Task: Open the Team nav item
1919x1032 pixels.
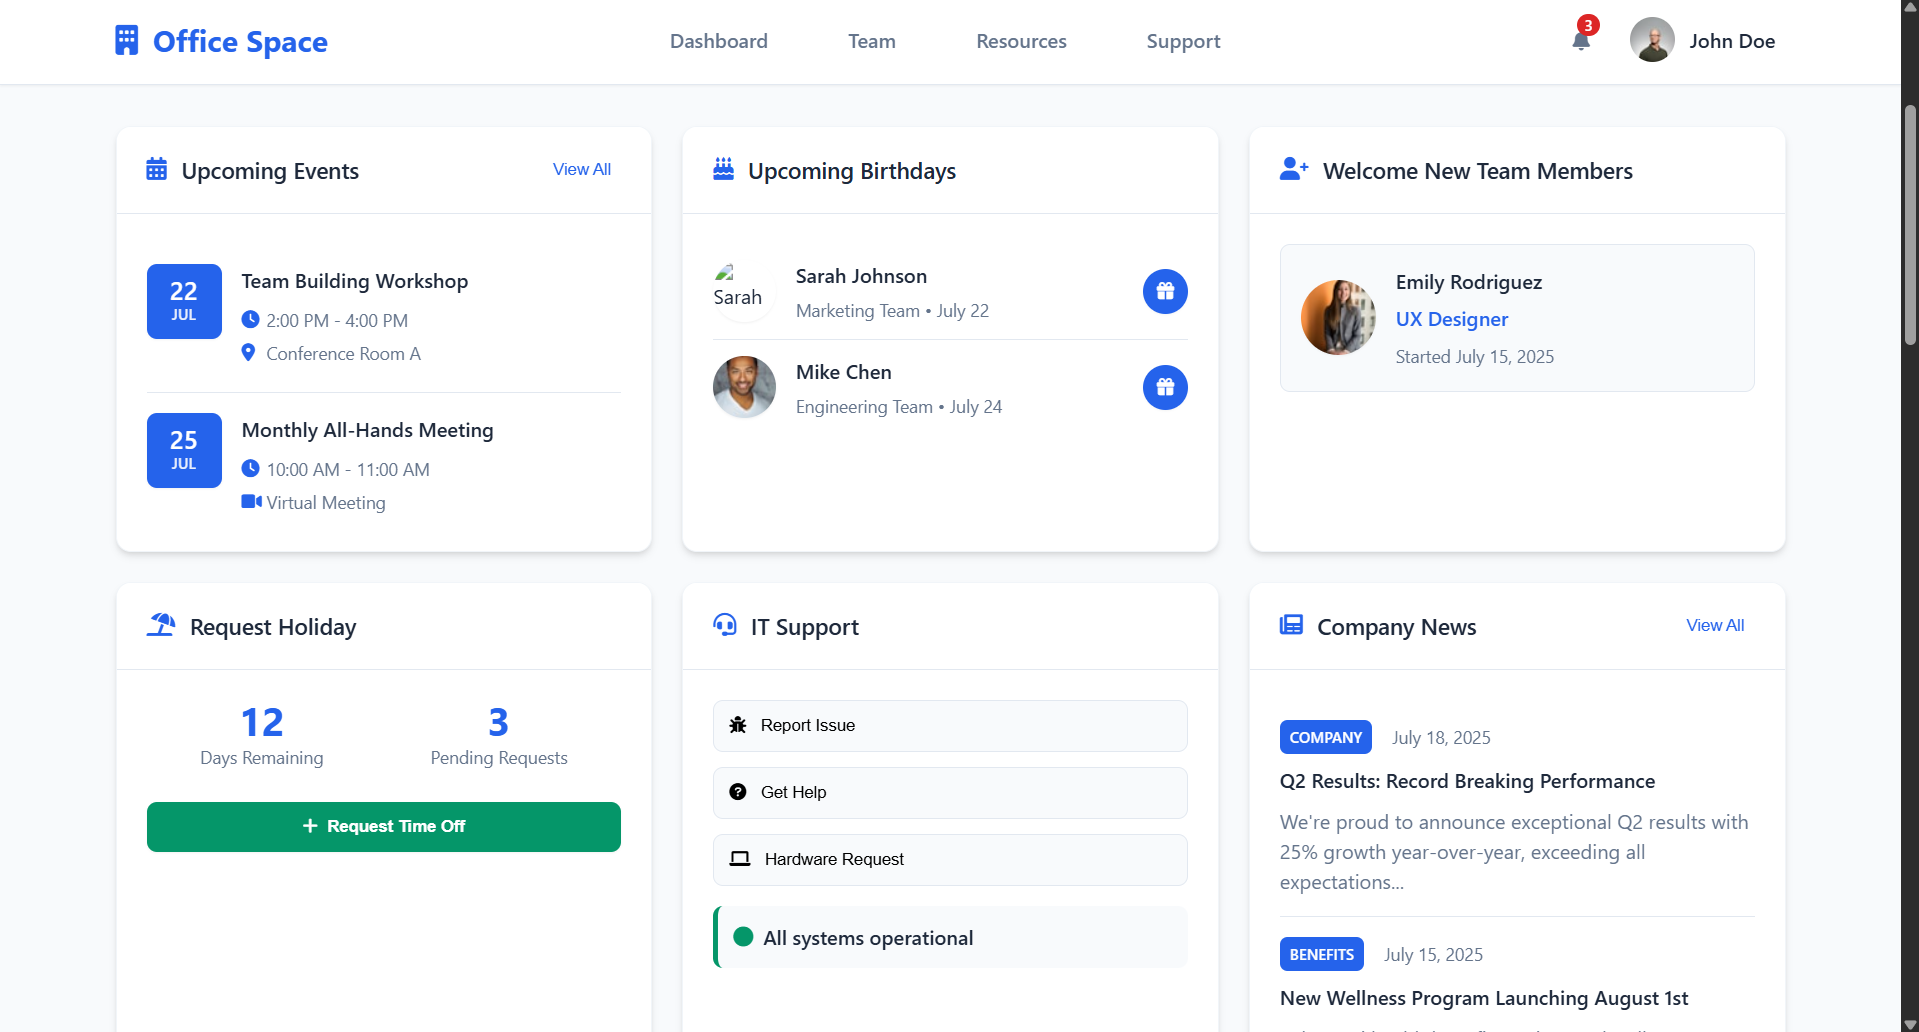Action: click(872, 41)
